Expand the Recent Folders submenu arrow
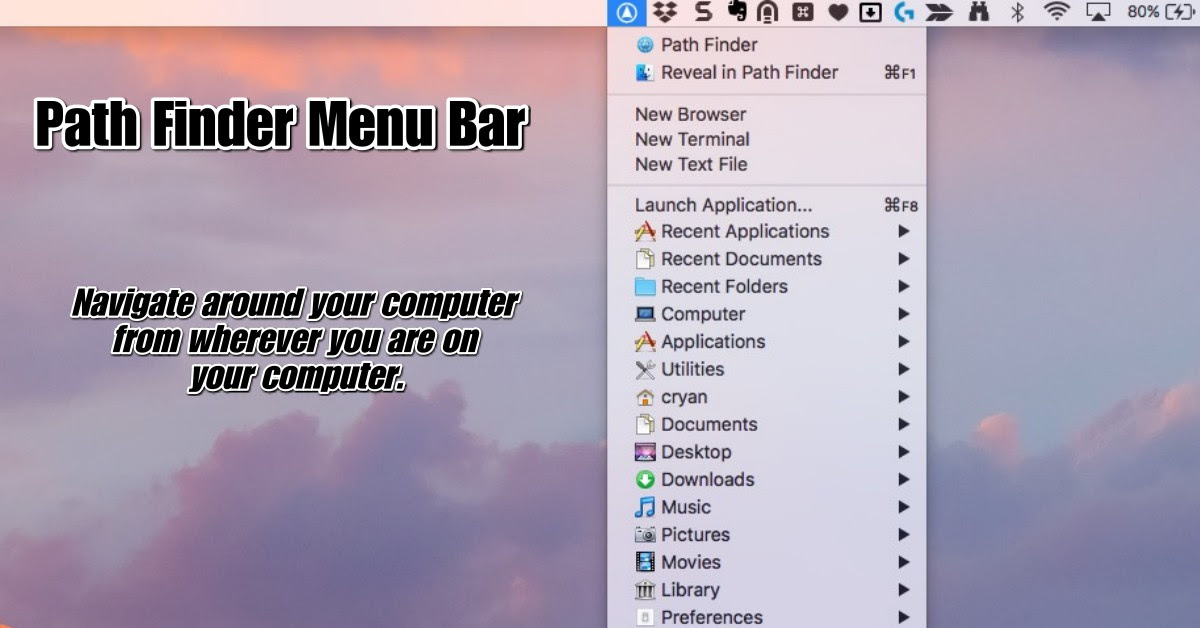1200x628 pixels. 904,286
